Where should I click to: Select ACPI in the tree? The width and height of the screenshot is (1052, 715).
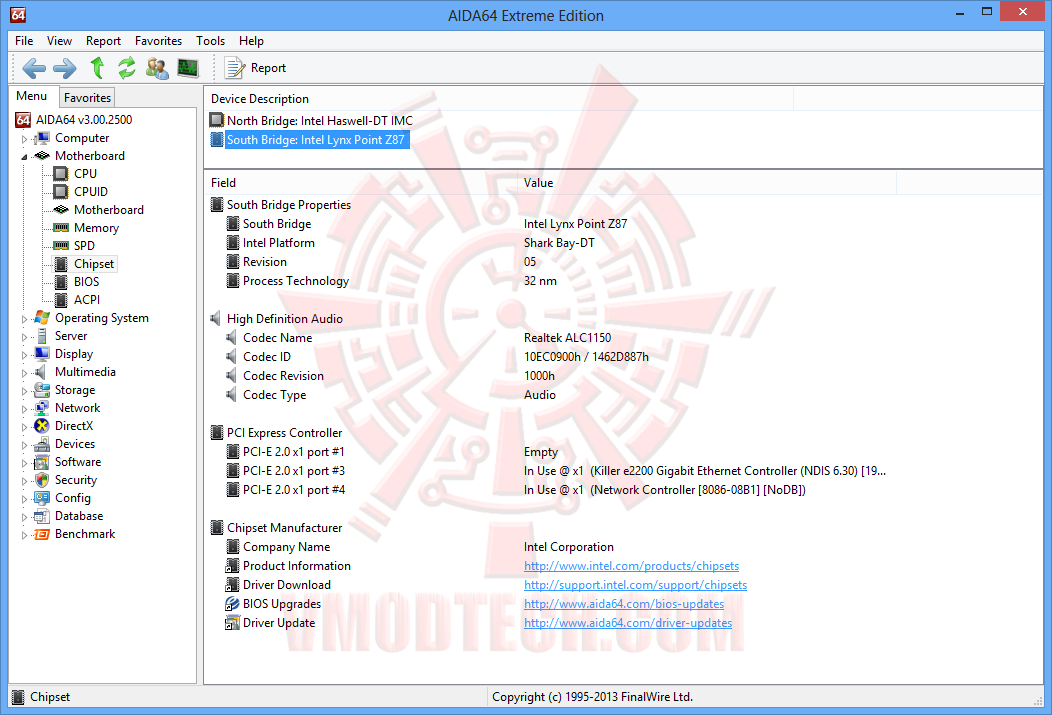point(87,300)
